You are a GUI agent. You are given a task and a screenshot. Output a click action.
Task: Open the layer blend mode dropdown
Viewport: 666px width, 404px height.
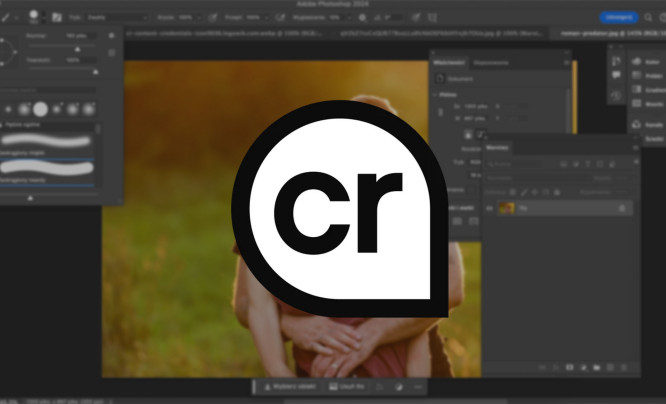pos(538,178)
